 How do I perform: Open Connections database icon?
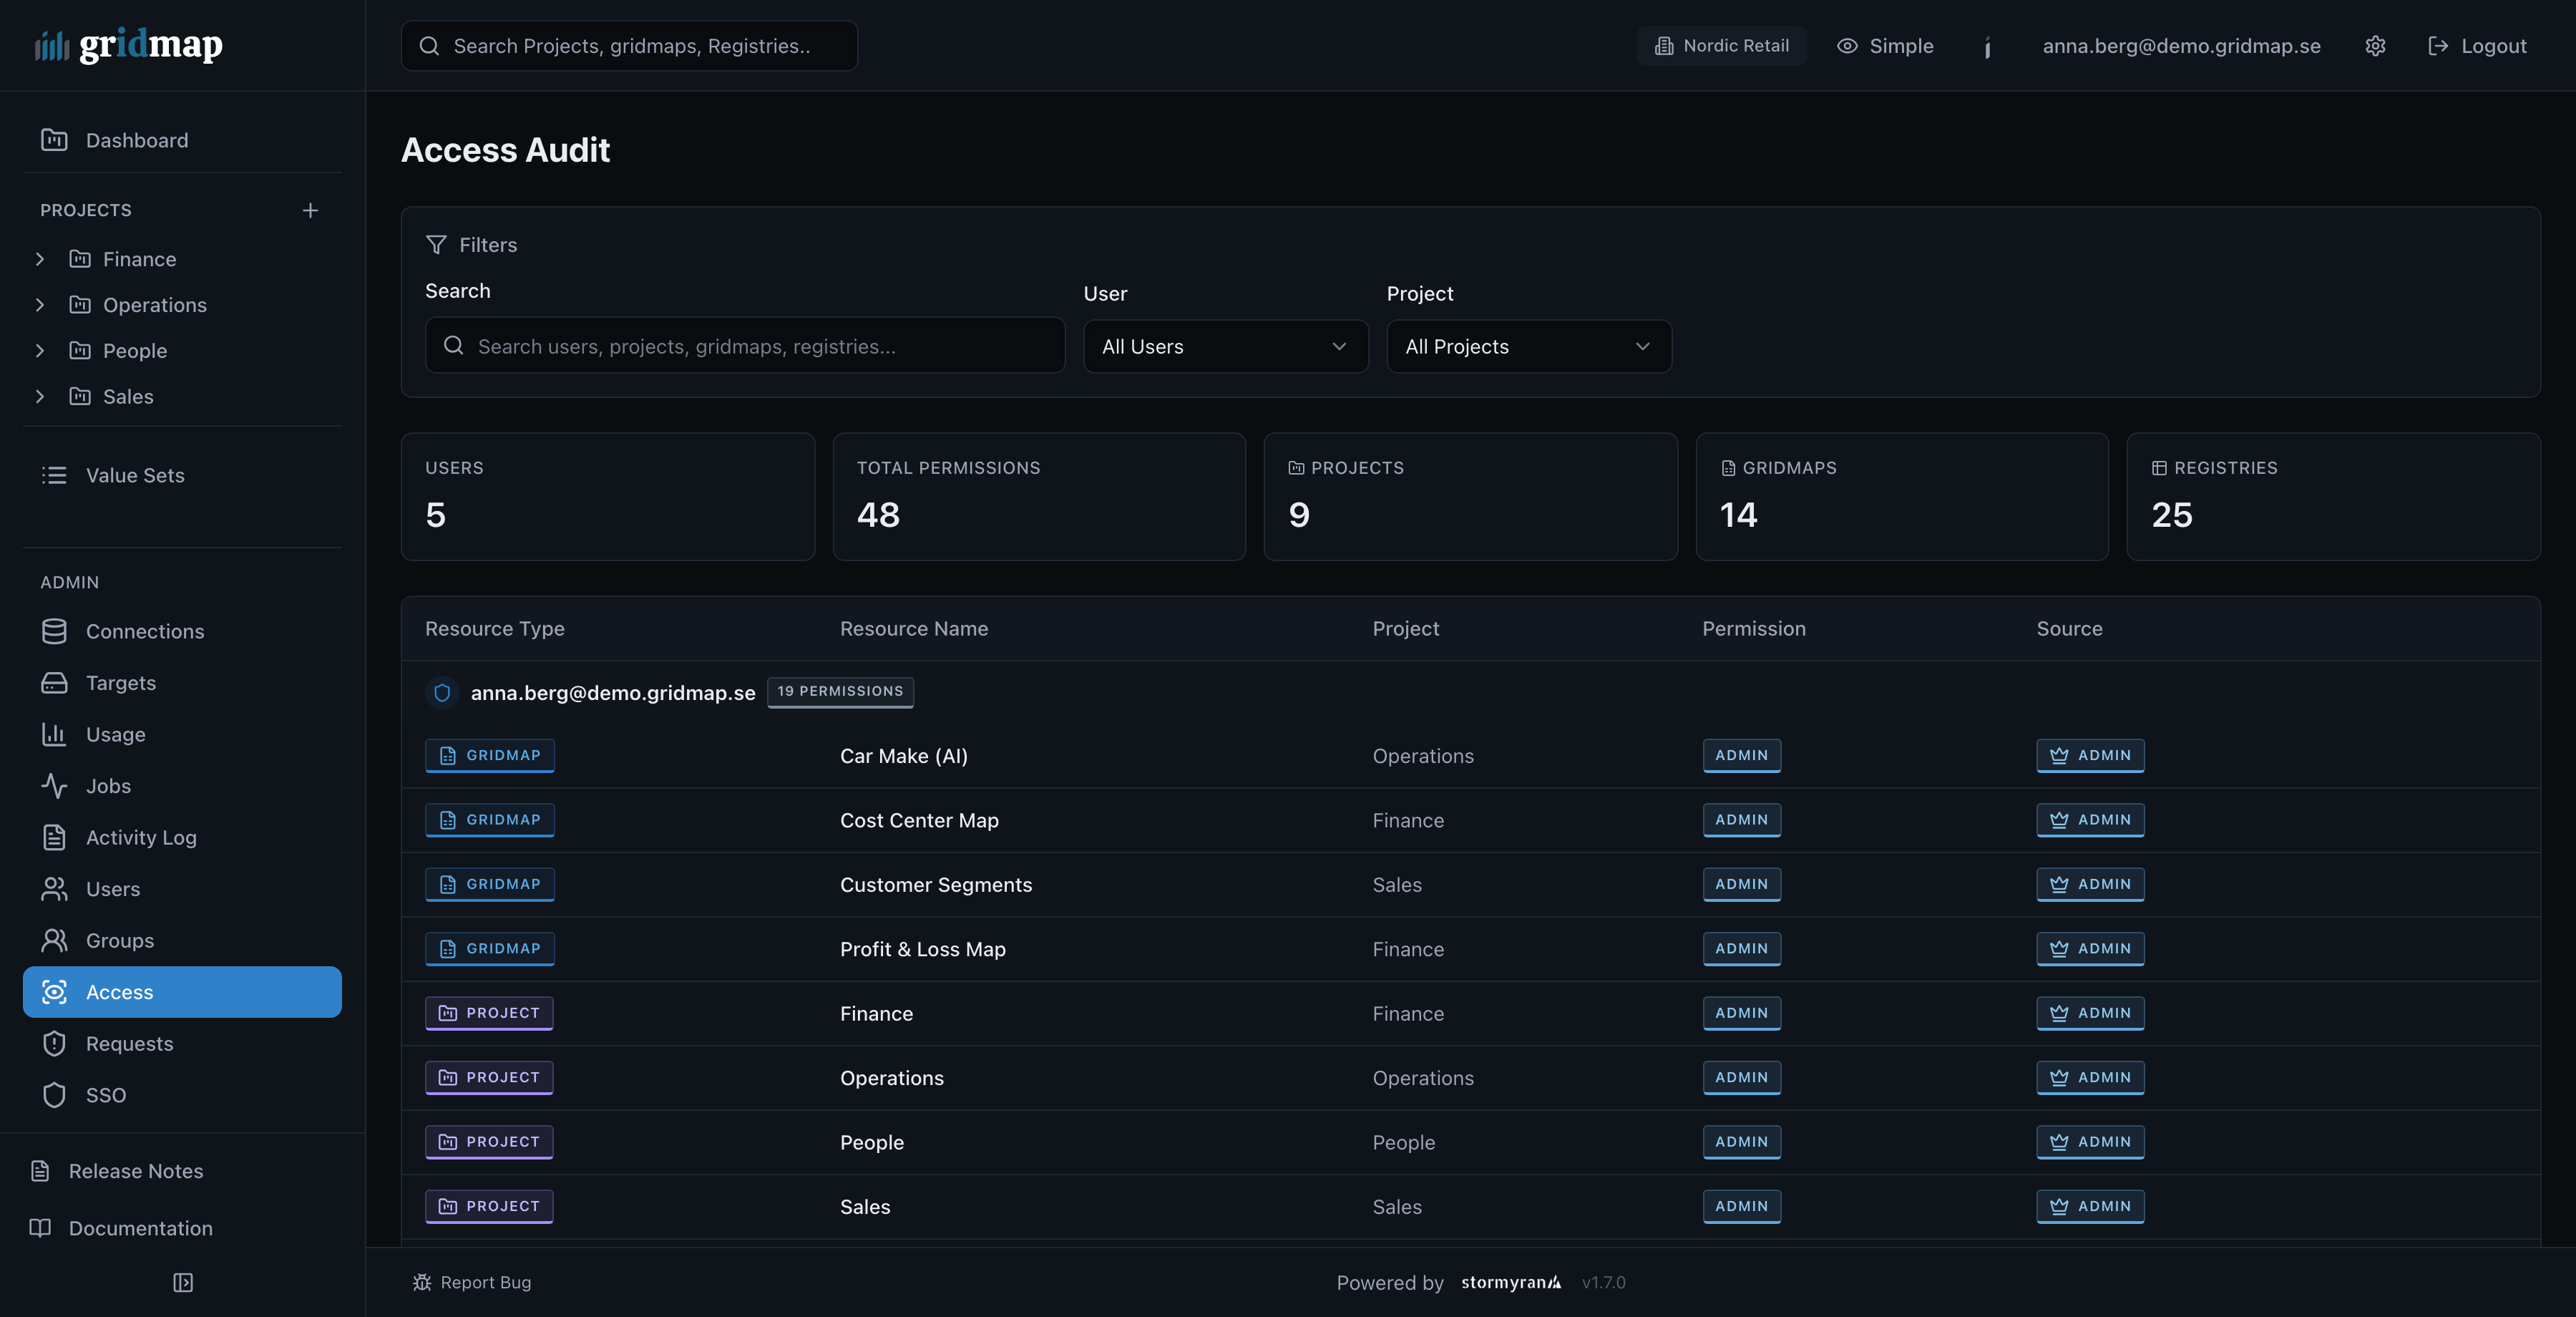(54, 631)
